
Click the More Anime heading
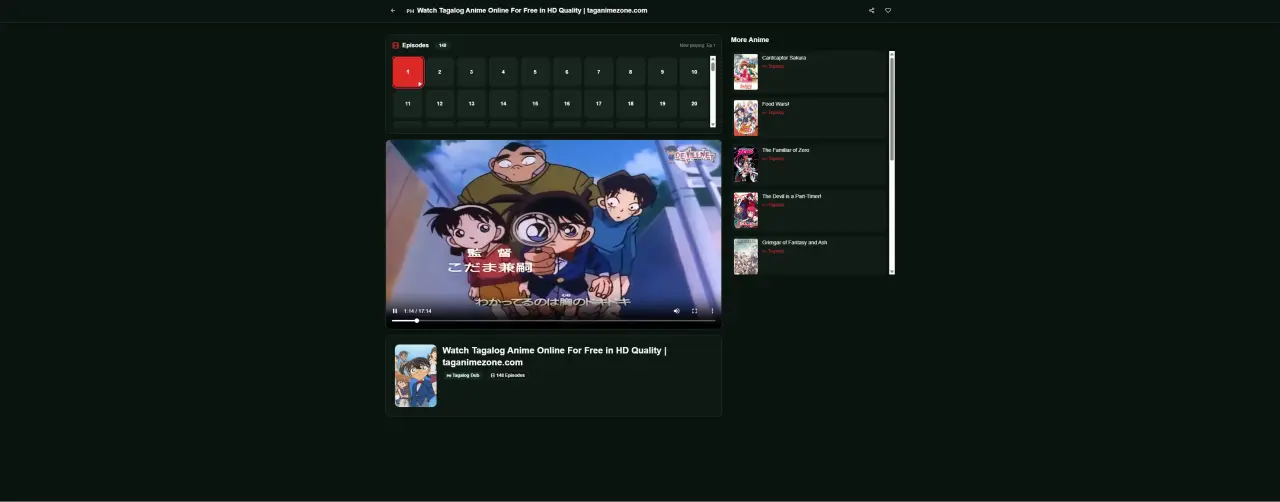pos(750,40)
